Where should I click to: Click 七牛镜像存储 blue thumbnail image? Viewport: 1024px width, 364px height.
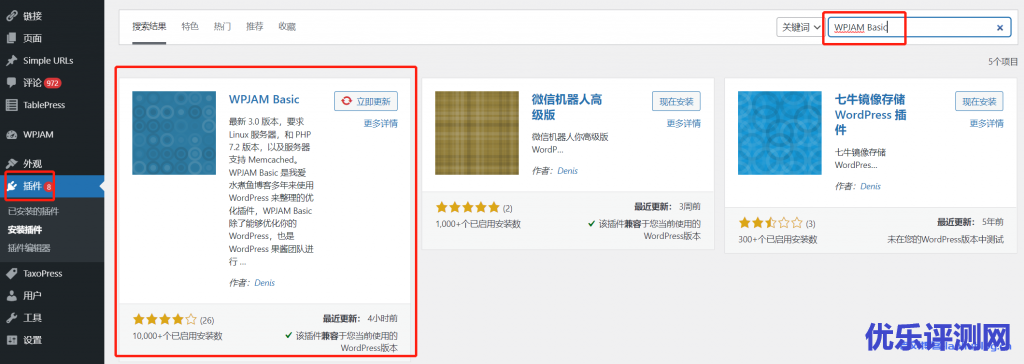pos(780,133)
